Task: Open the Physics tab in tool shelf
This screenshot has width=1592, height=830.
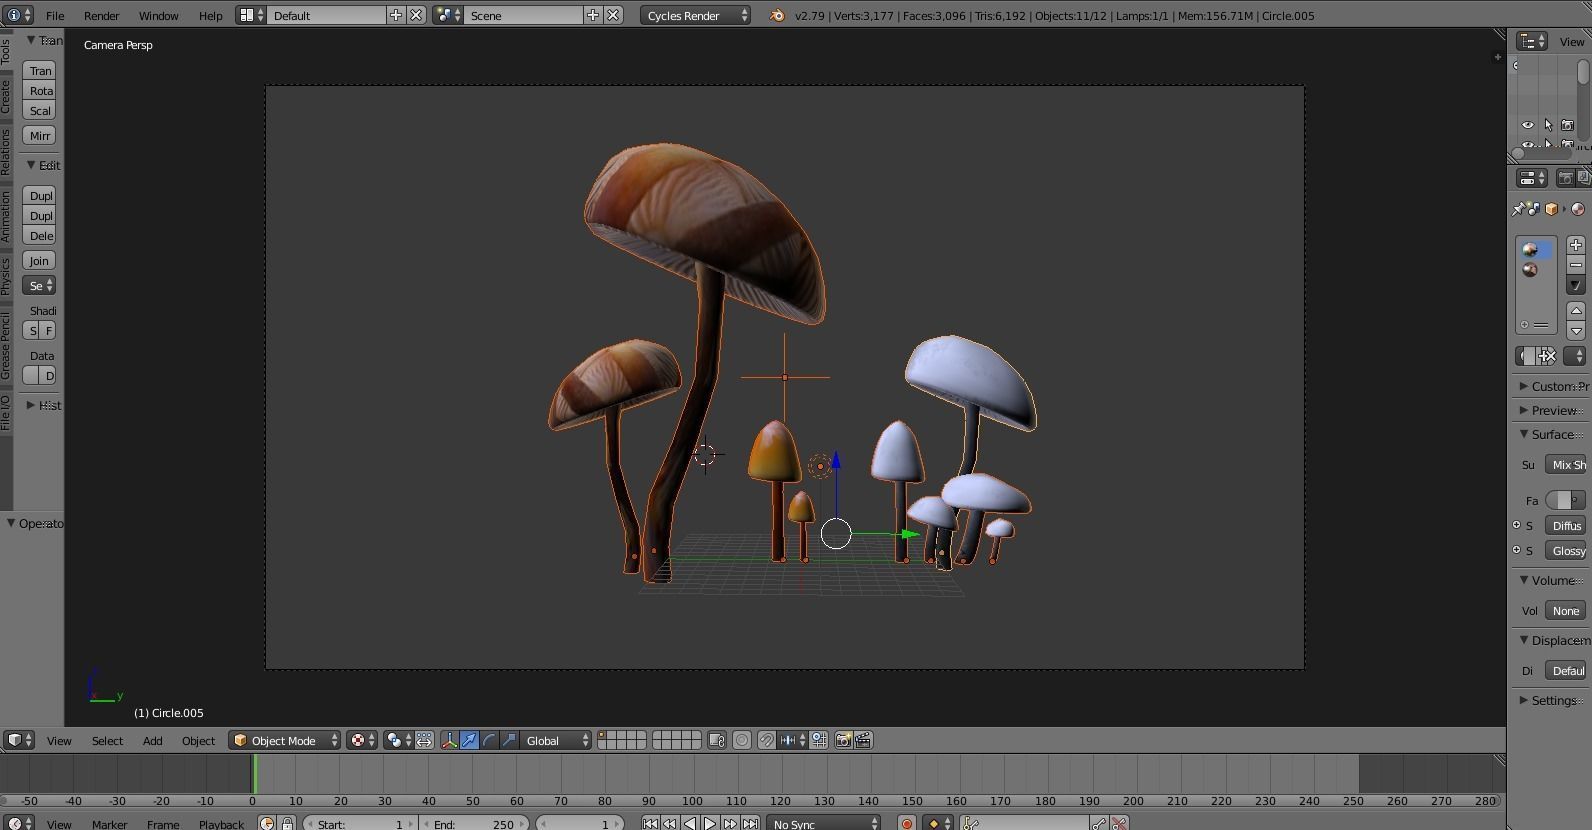Action: pos(5,275)
